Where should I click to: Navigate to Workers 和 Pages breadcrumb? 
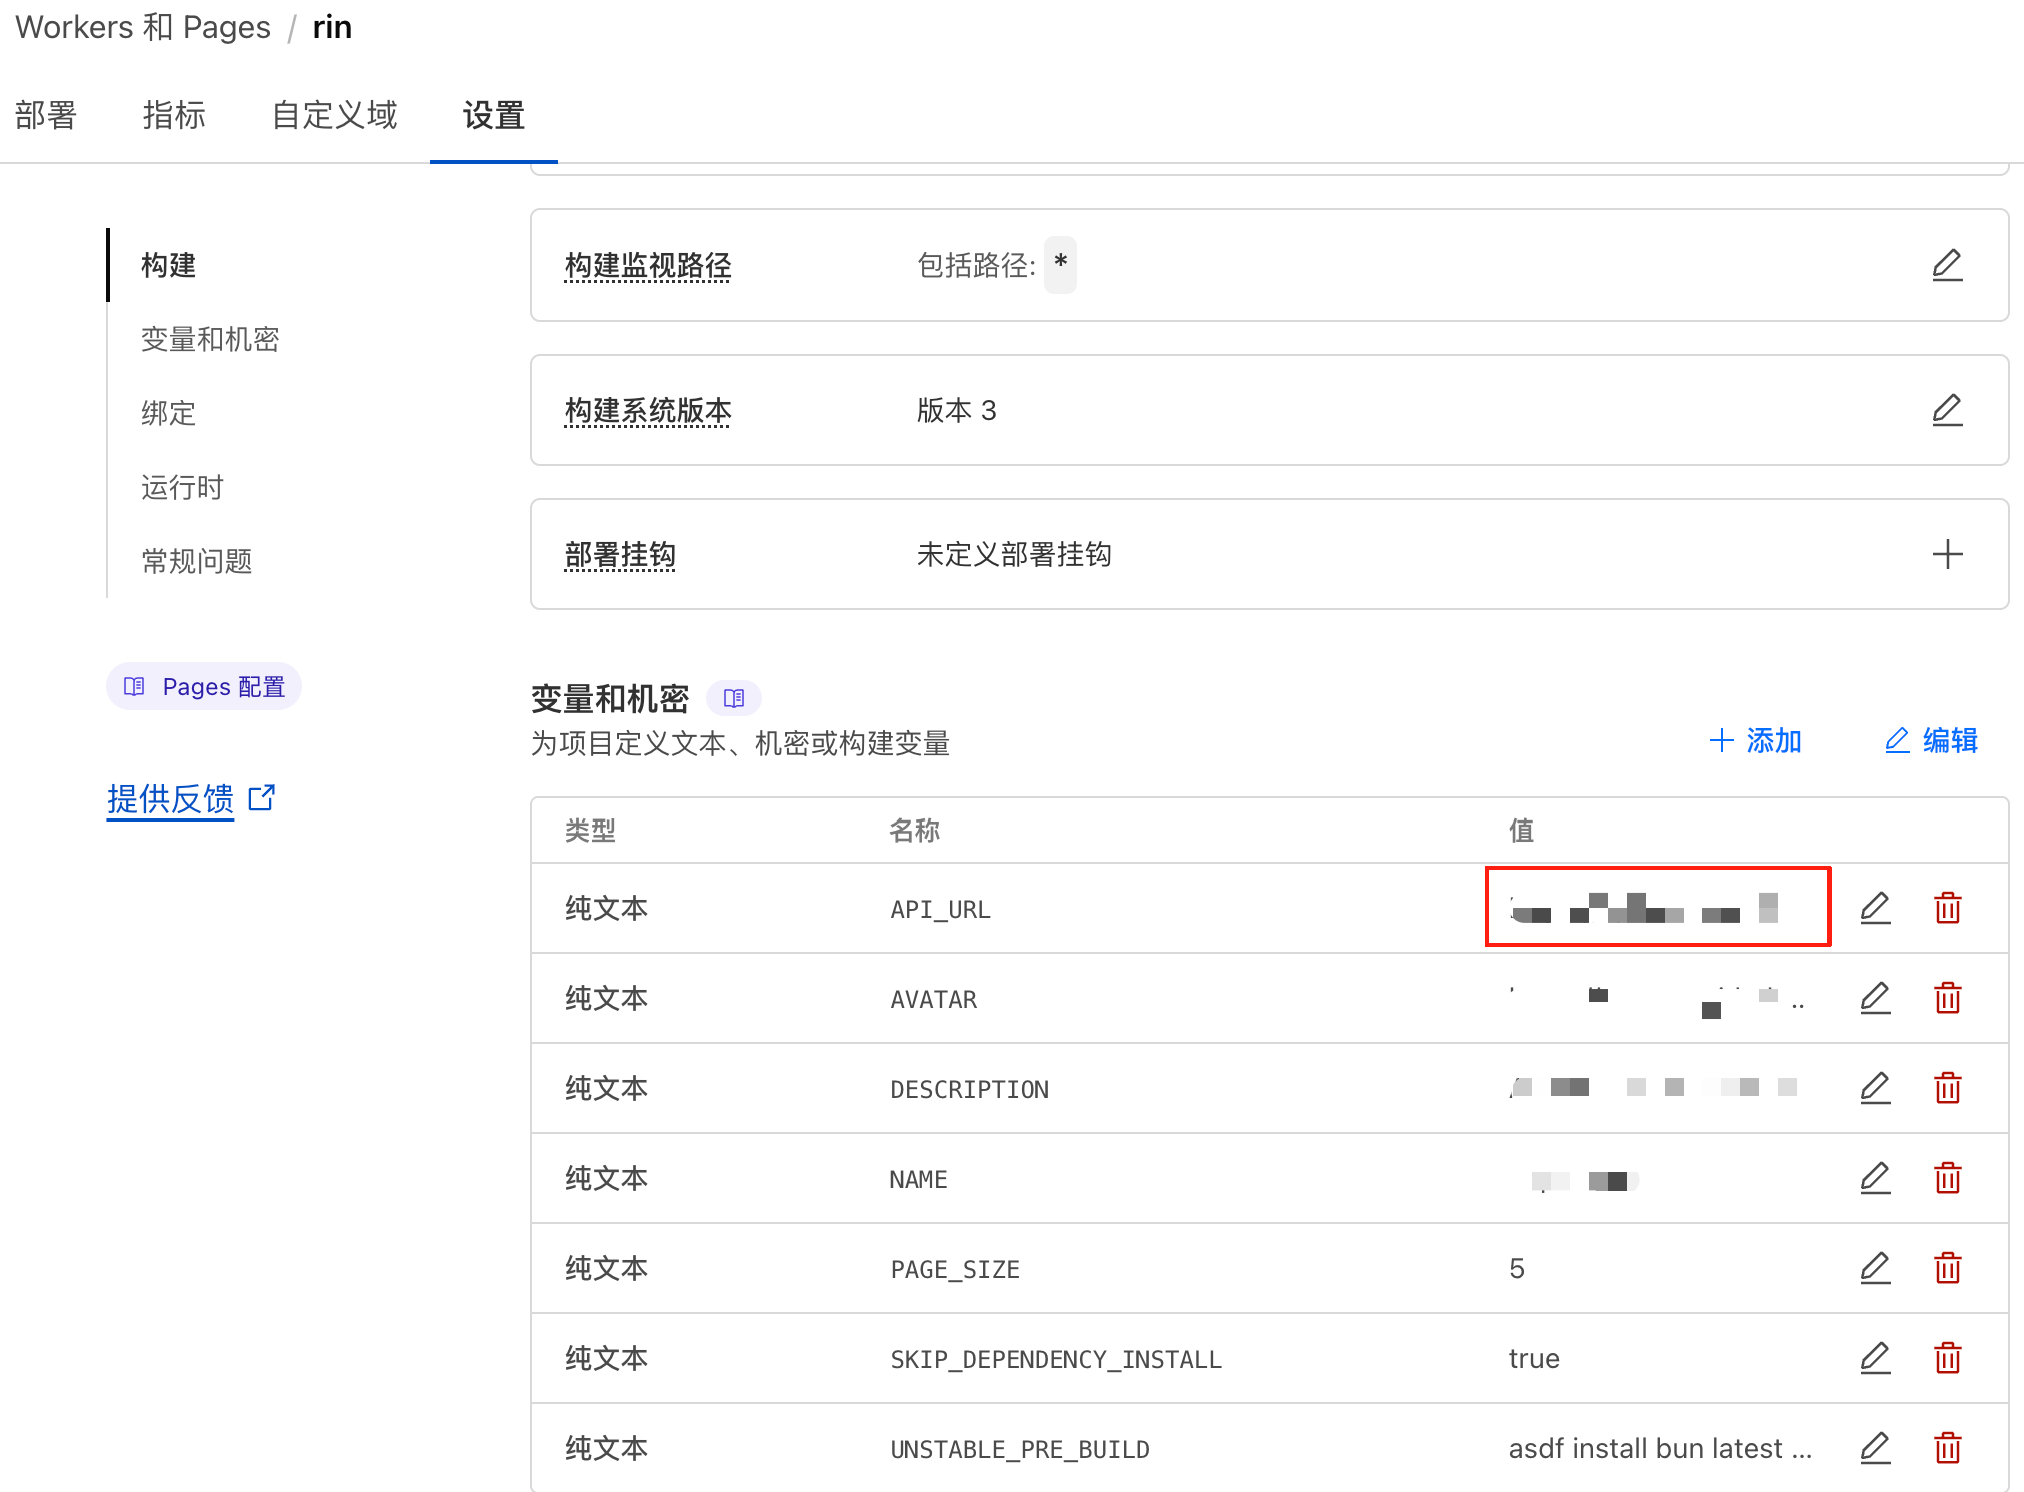143,27
